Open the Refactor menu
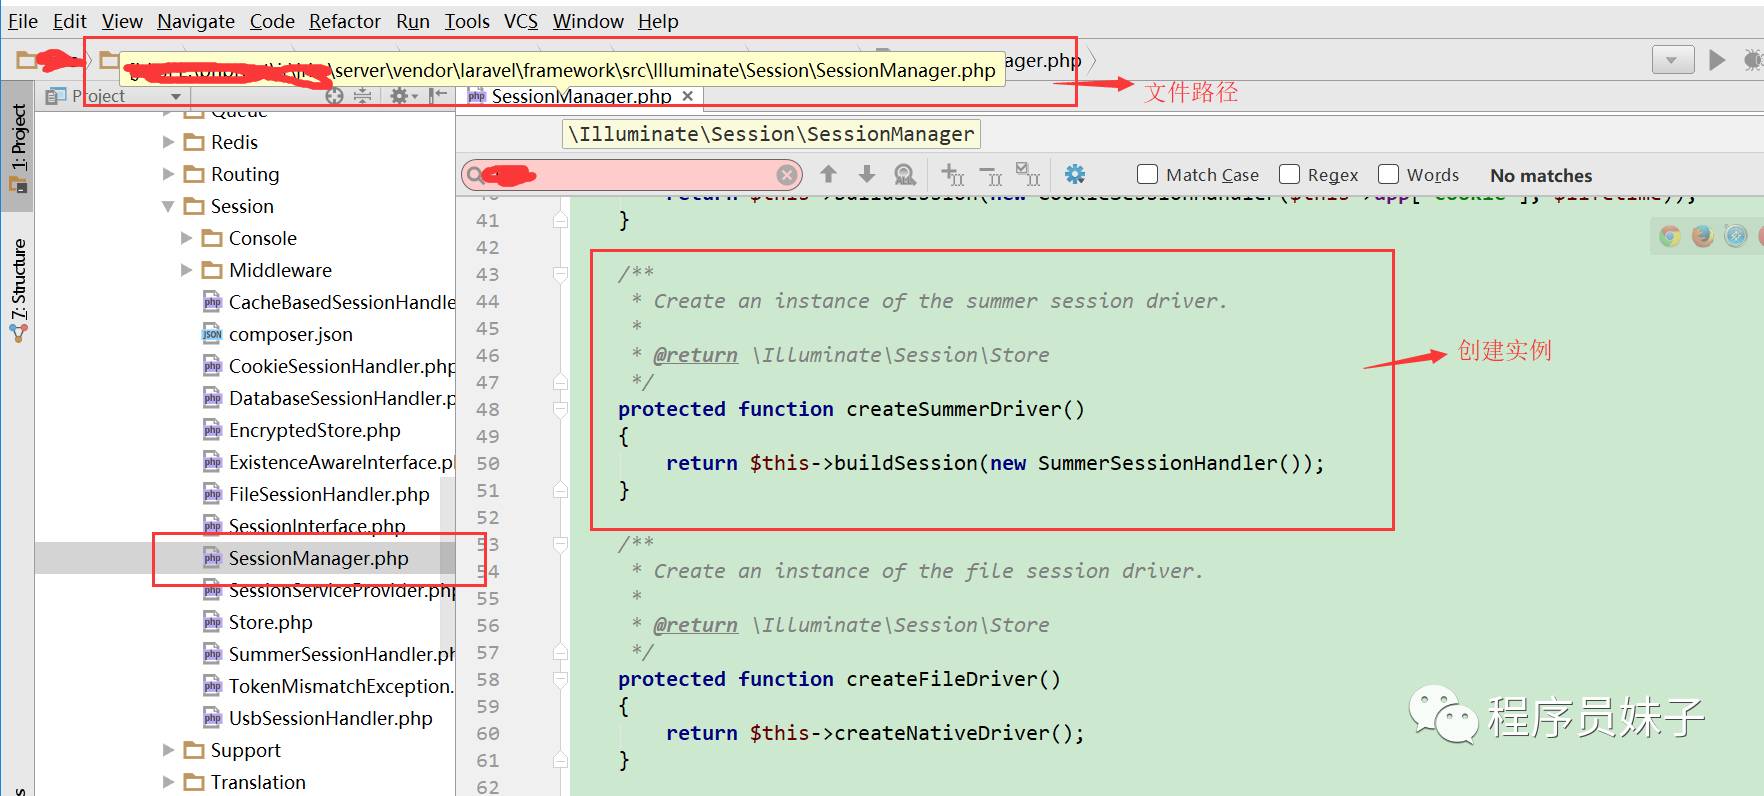Screen dimensions: 1764x796 coord(345,21)
